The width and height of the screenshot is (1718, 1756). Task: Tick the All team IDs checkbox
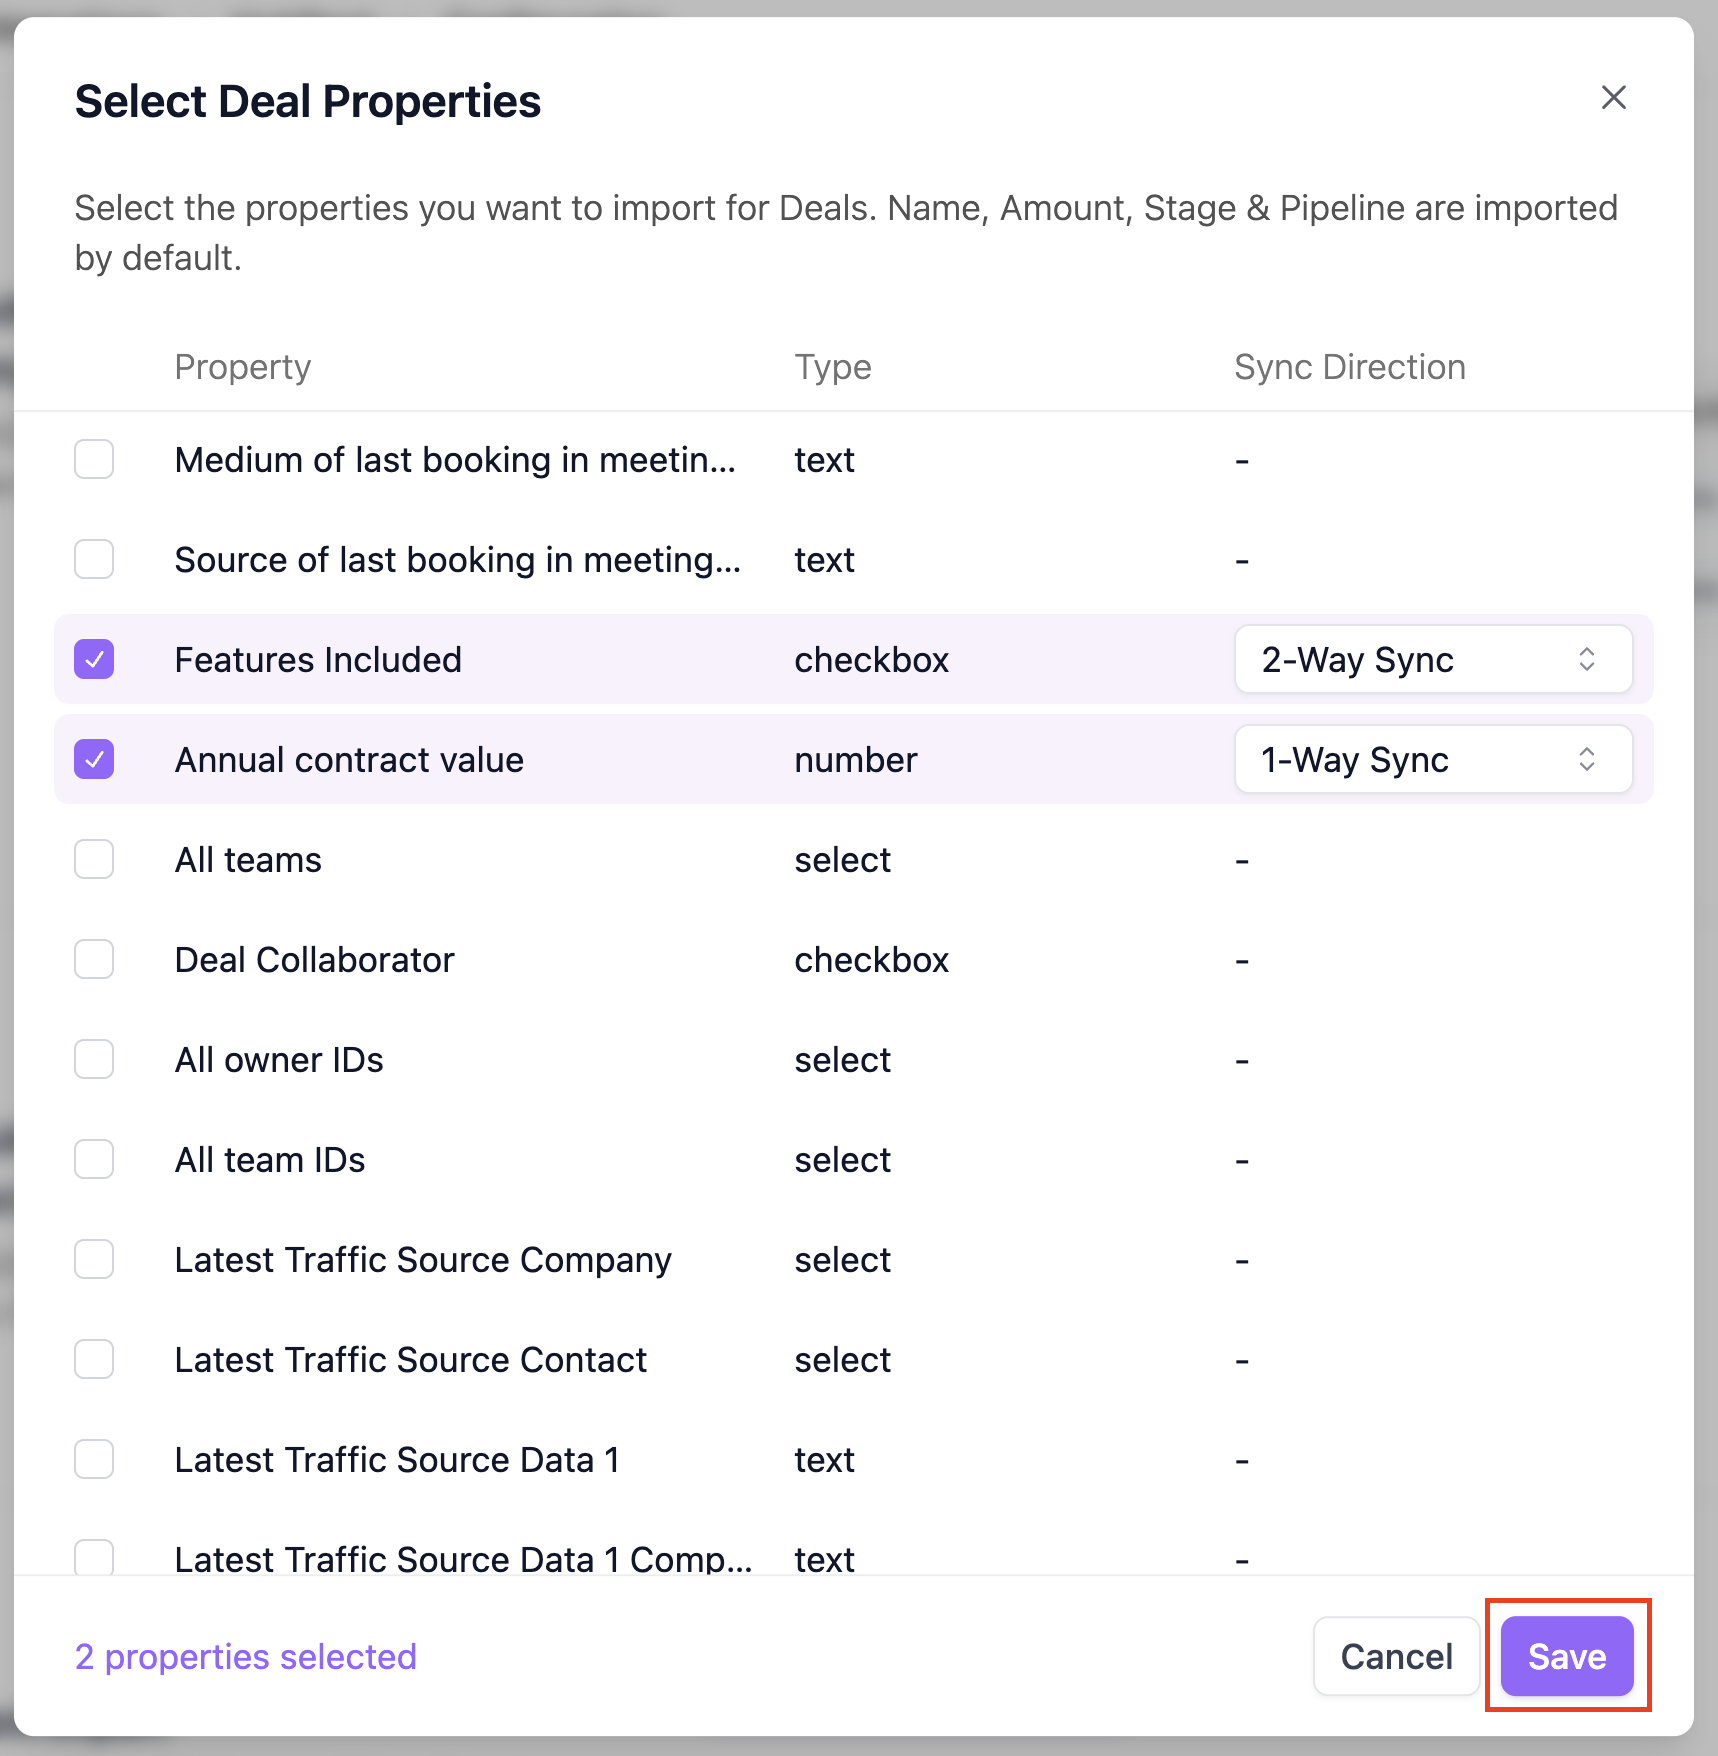pos(94,1159)
